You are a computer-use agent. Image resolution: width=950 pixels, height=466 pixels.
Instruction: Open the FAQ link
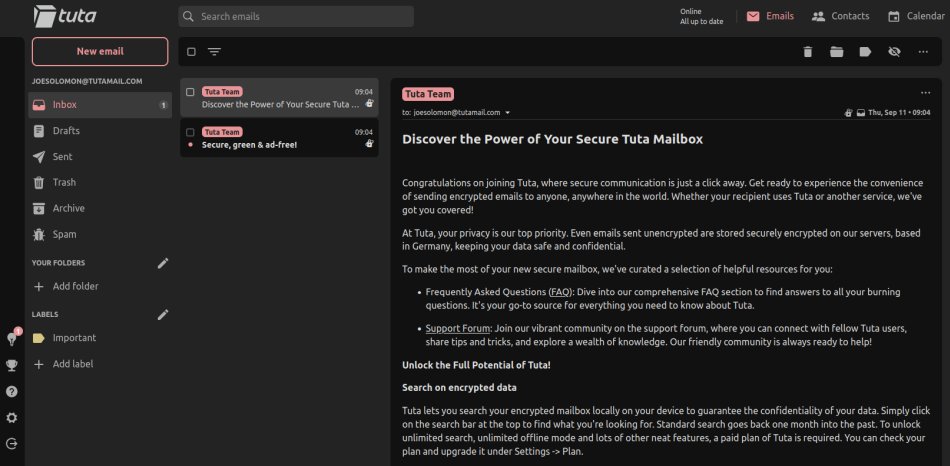560,292
